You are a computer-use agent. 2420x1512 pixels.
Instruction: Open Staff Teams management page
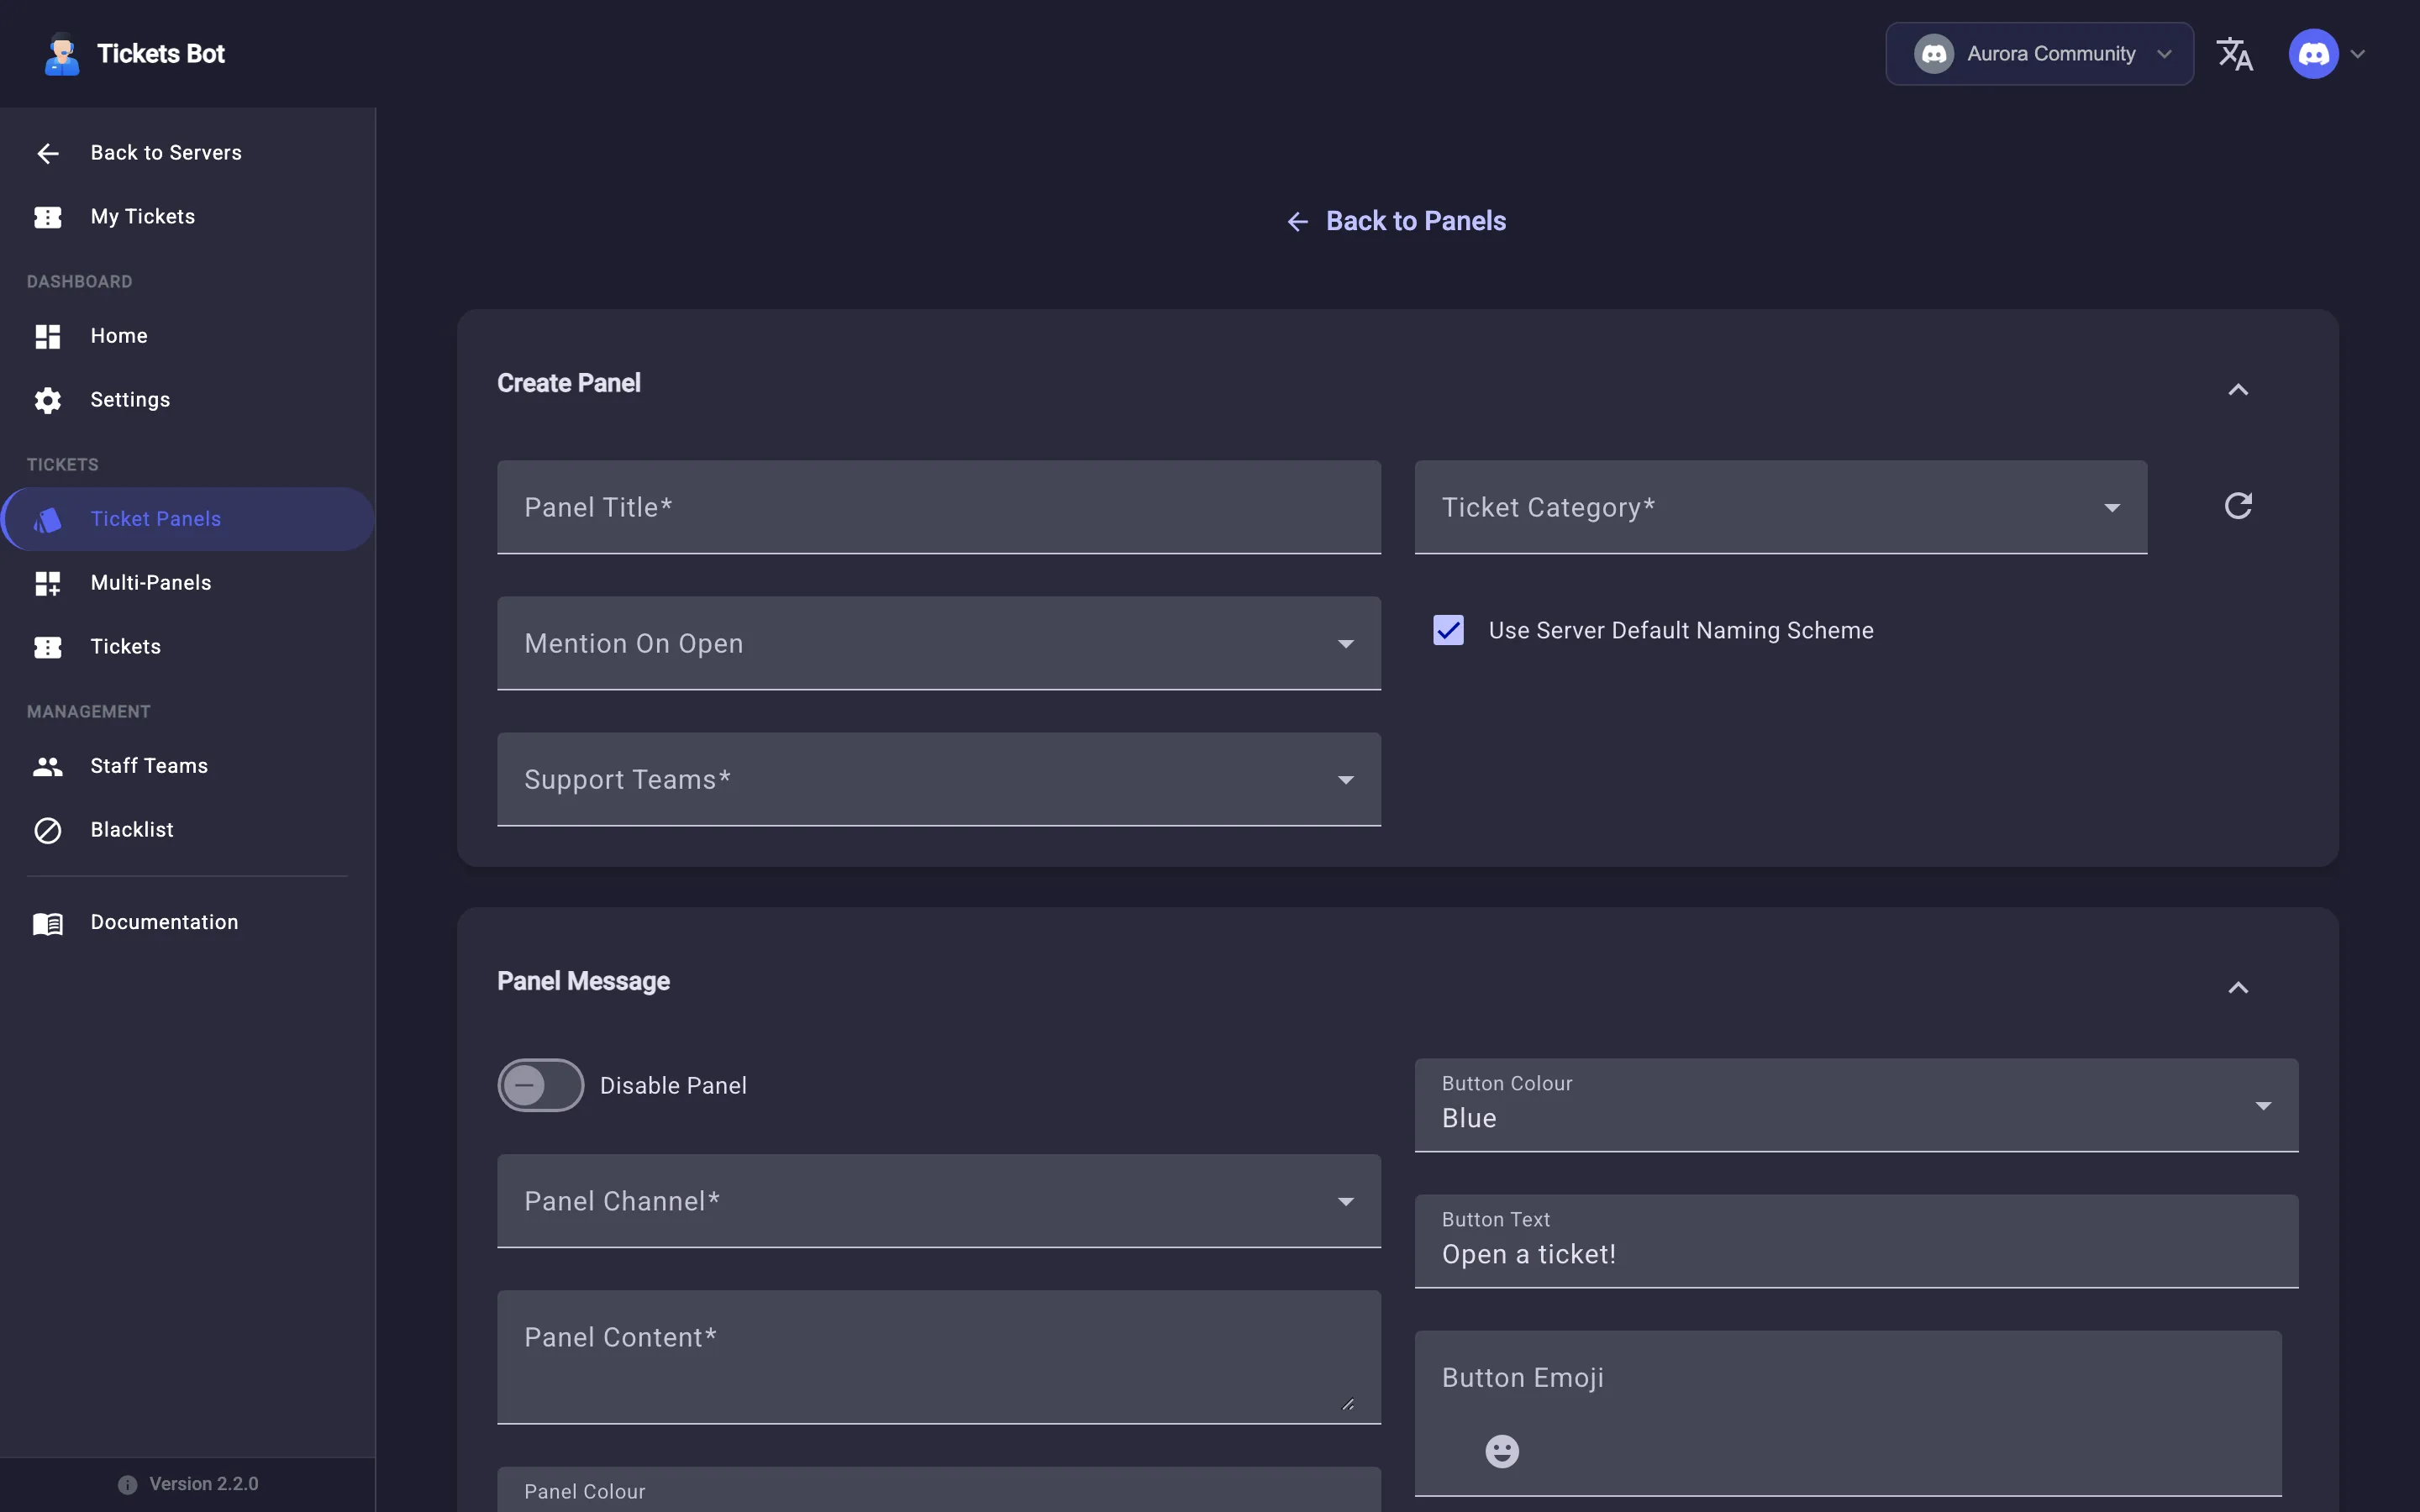click(x=188, y=766)
